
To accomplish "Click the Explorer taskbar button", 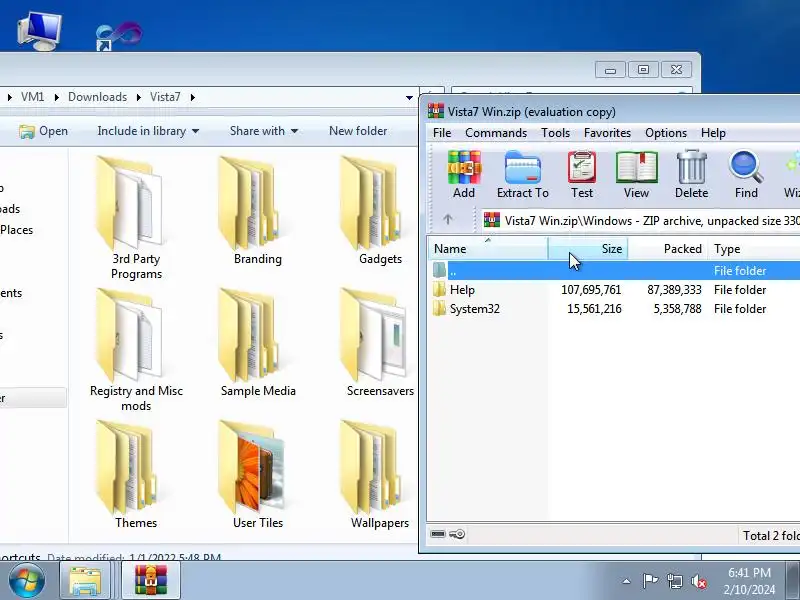I will [x=85, y=581].
